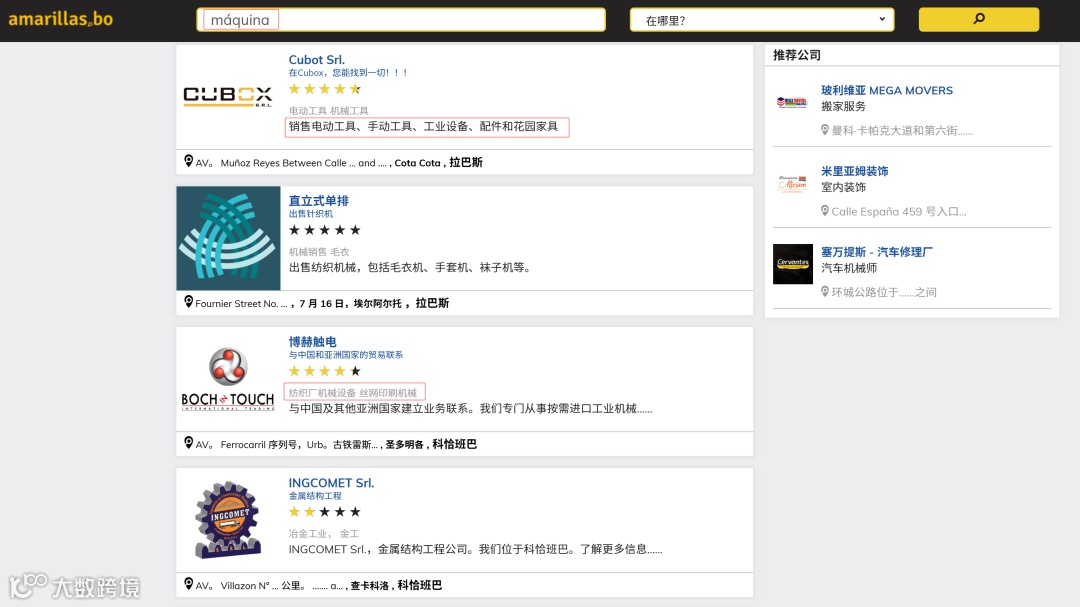
Task: Click the Cervantes black logo thumbnail
Action: [x=793, y=264]
